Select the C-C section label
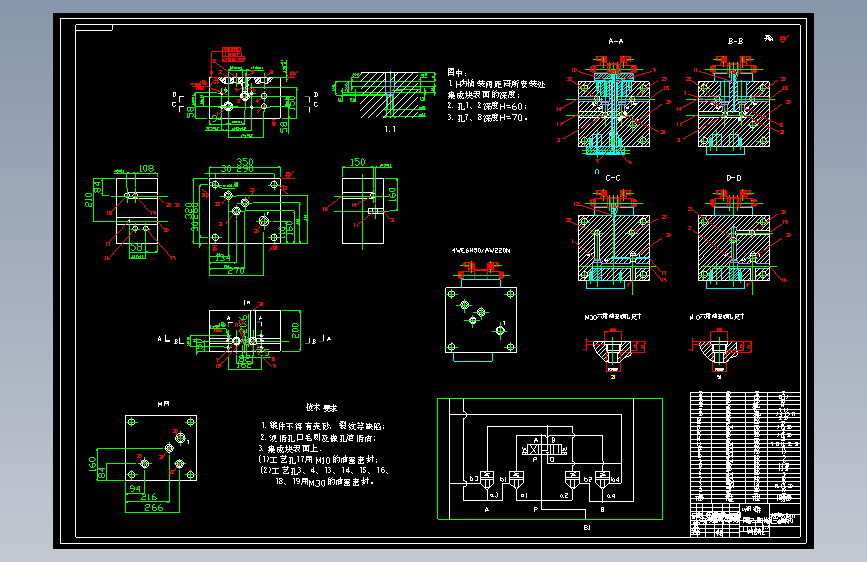This screenshot has height=562, width=867. pos(613,178)
